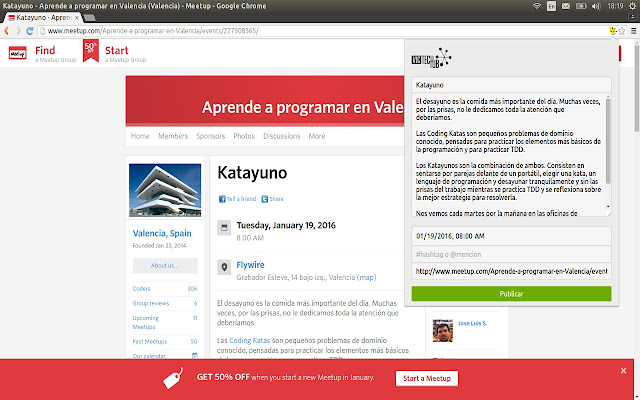Click the group building photo thumbnail
This screenshot has width=640, height=400.
tap(165, 190)
